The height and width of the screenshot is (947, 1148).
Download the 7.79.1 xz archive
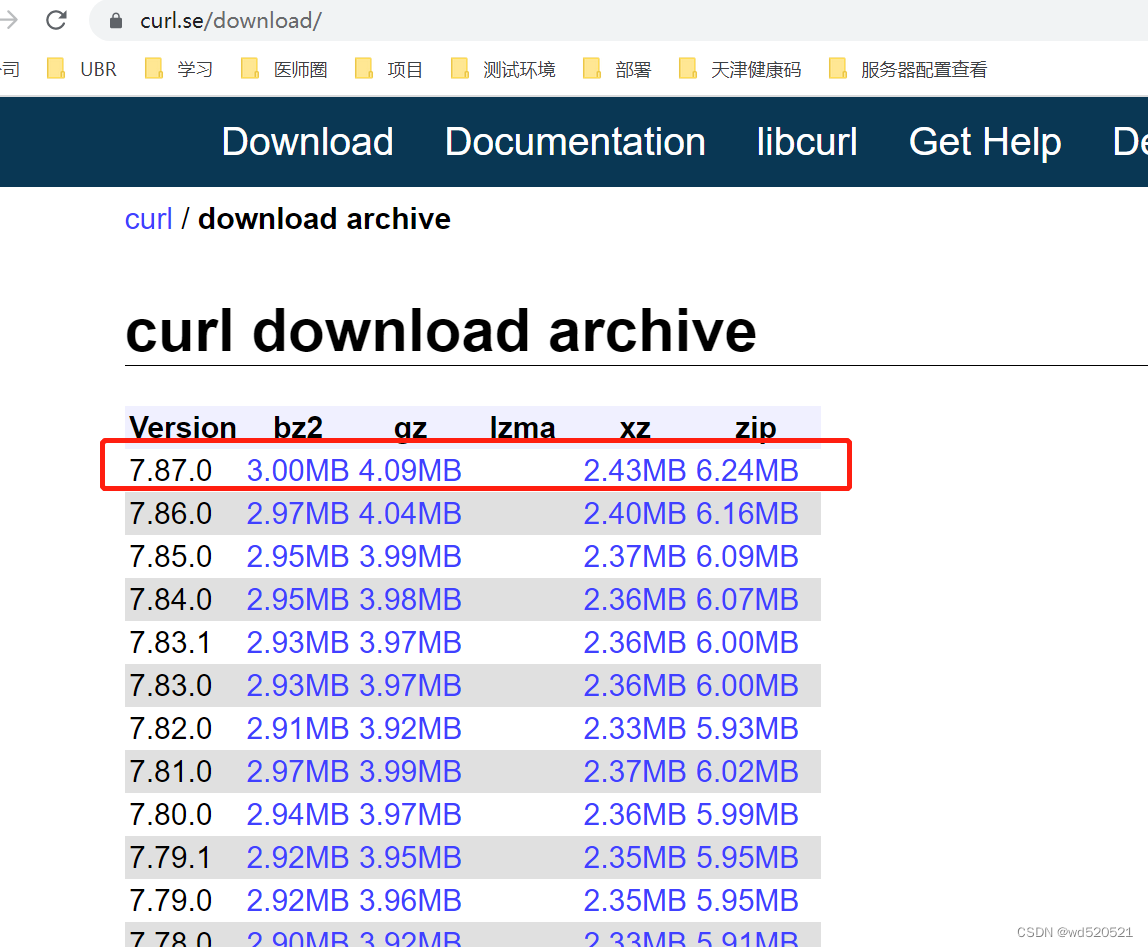[x=635, y=858]
